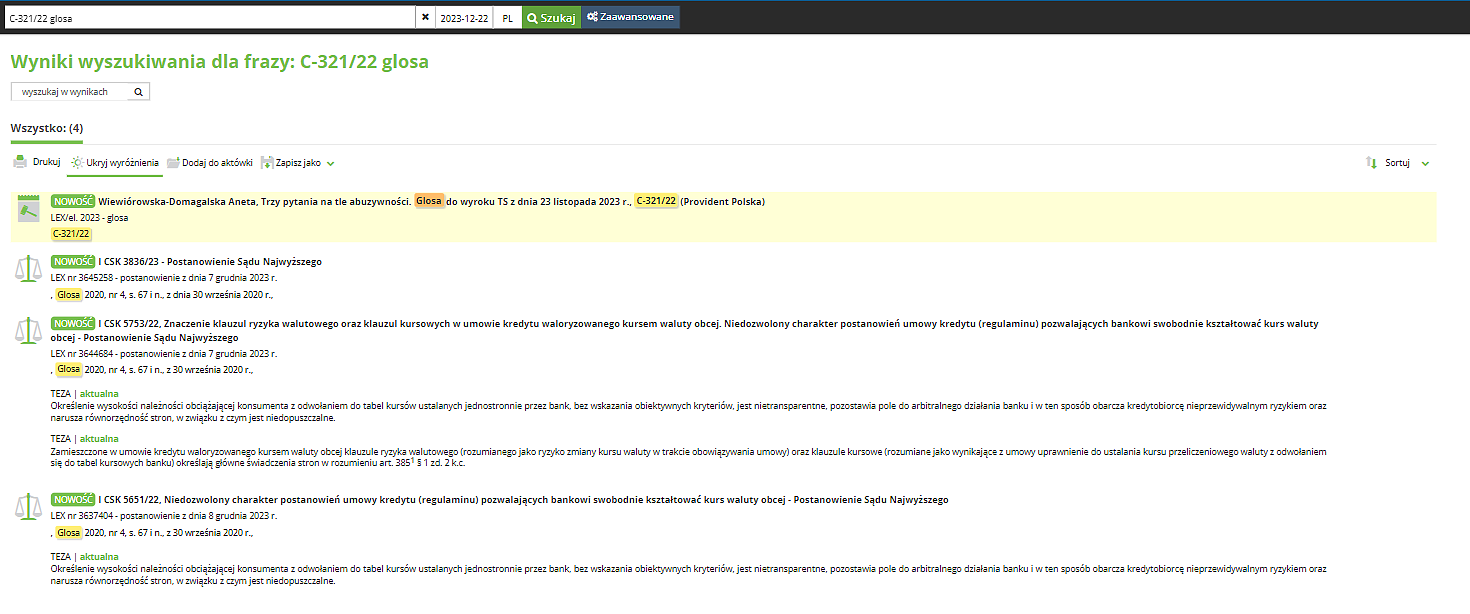Click the 'Dodaj do aktówki' folder icon
1470x614 pixels.
[x=174, y=162]
